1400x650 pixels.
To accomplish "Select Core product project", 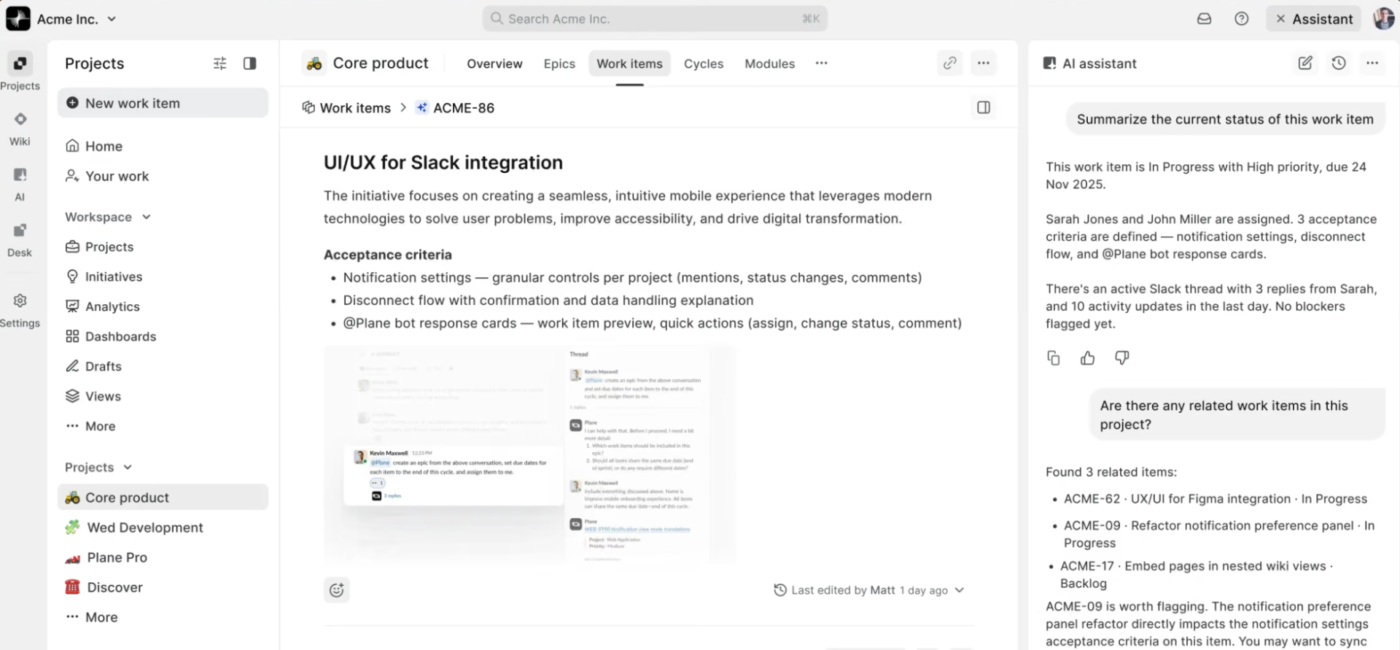I will 162,497.
